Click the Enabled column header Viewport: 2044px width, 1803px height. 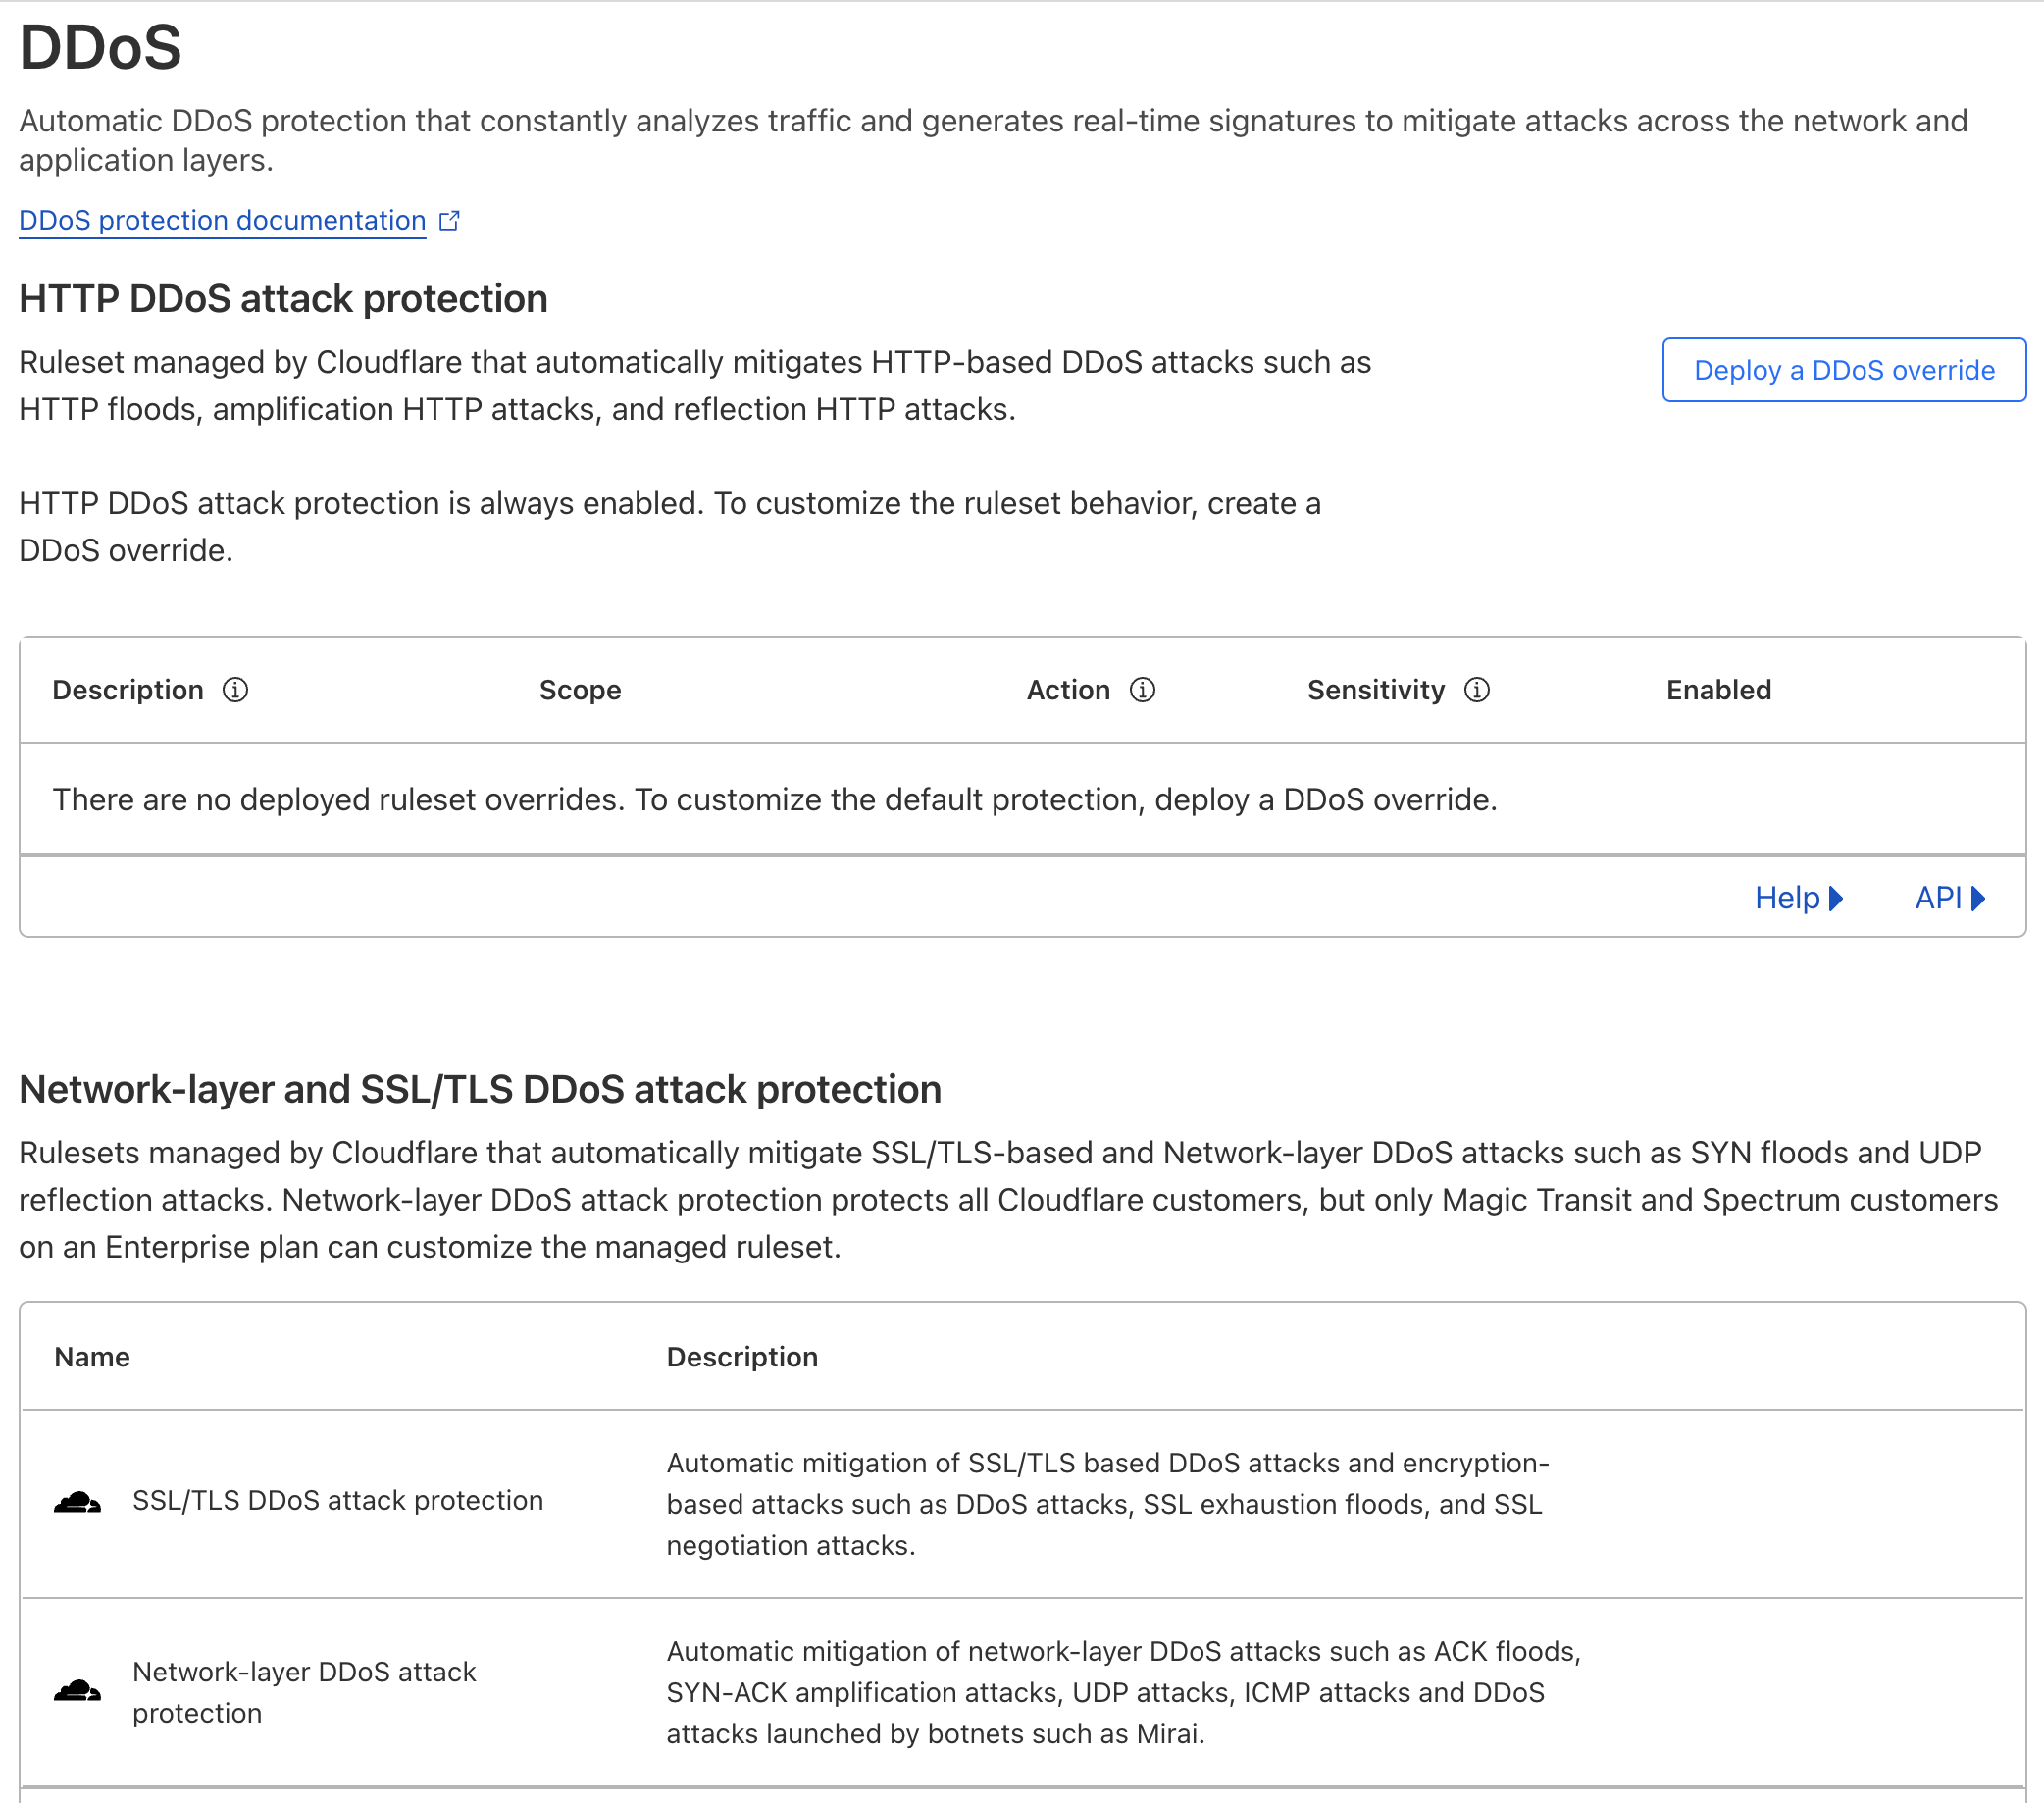point(1718,690)
